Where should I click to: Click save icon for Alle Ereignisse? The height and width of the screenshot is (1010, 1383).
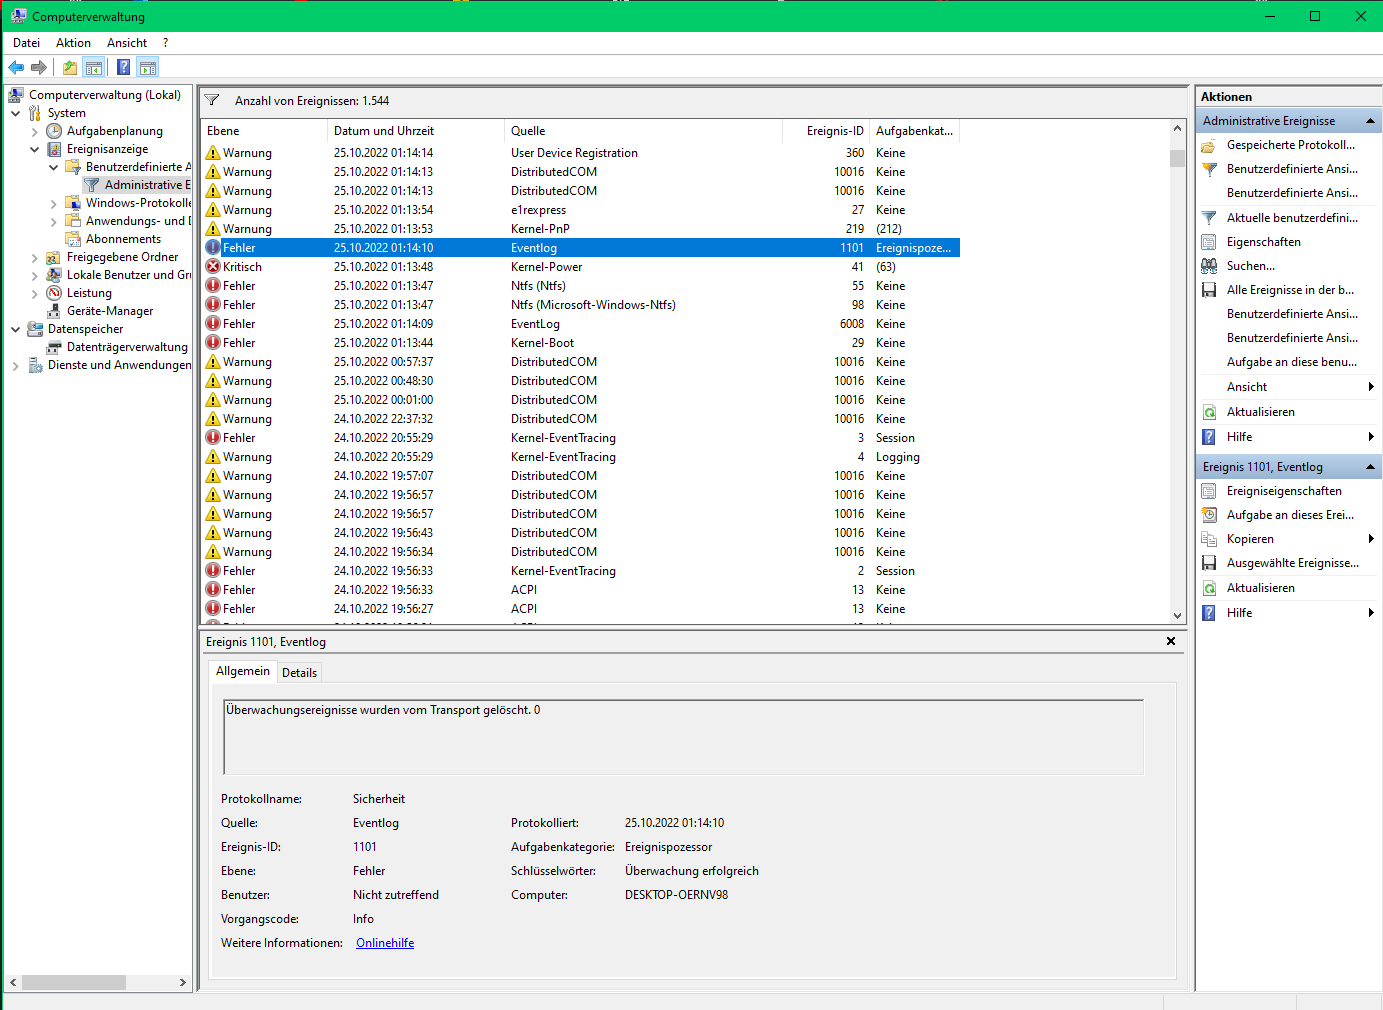(x=1209, y=290)
